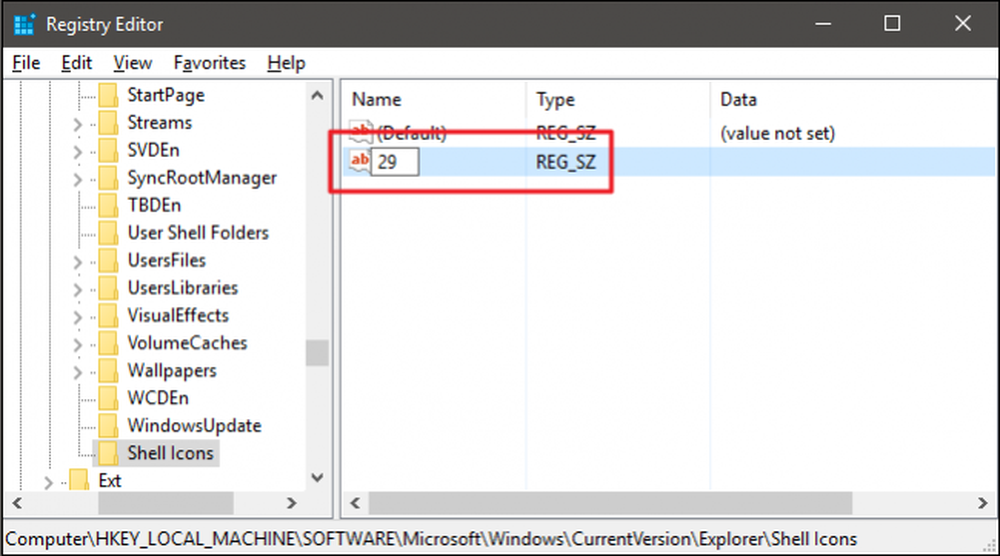Expand the VisualEffects key
The height and width of the screenshot is (556, 1000).
(78, 316)
